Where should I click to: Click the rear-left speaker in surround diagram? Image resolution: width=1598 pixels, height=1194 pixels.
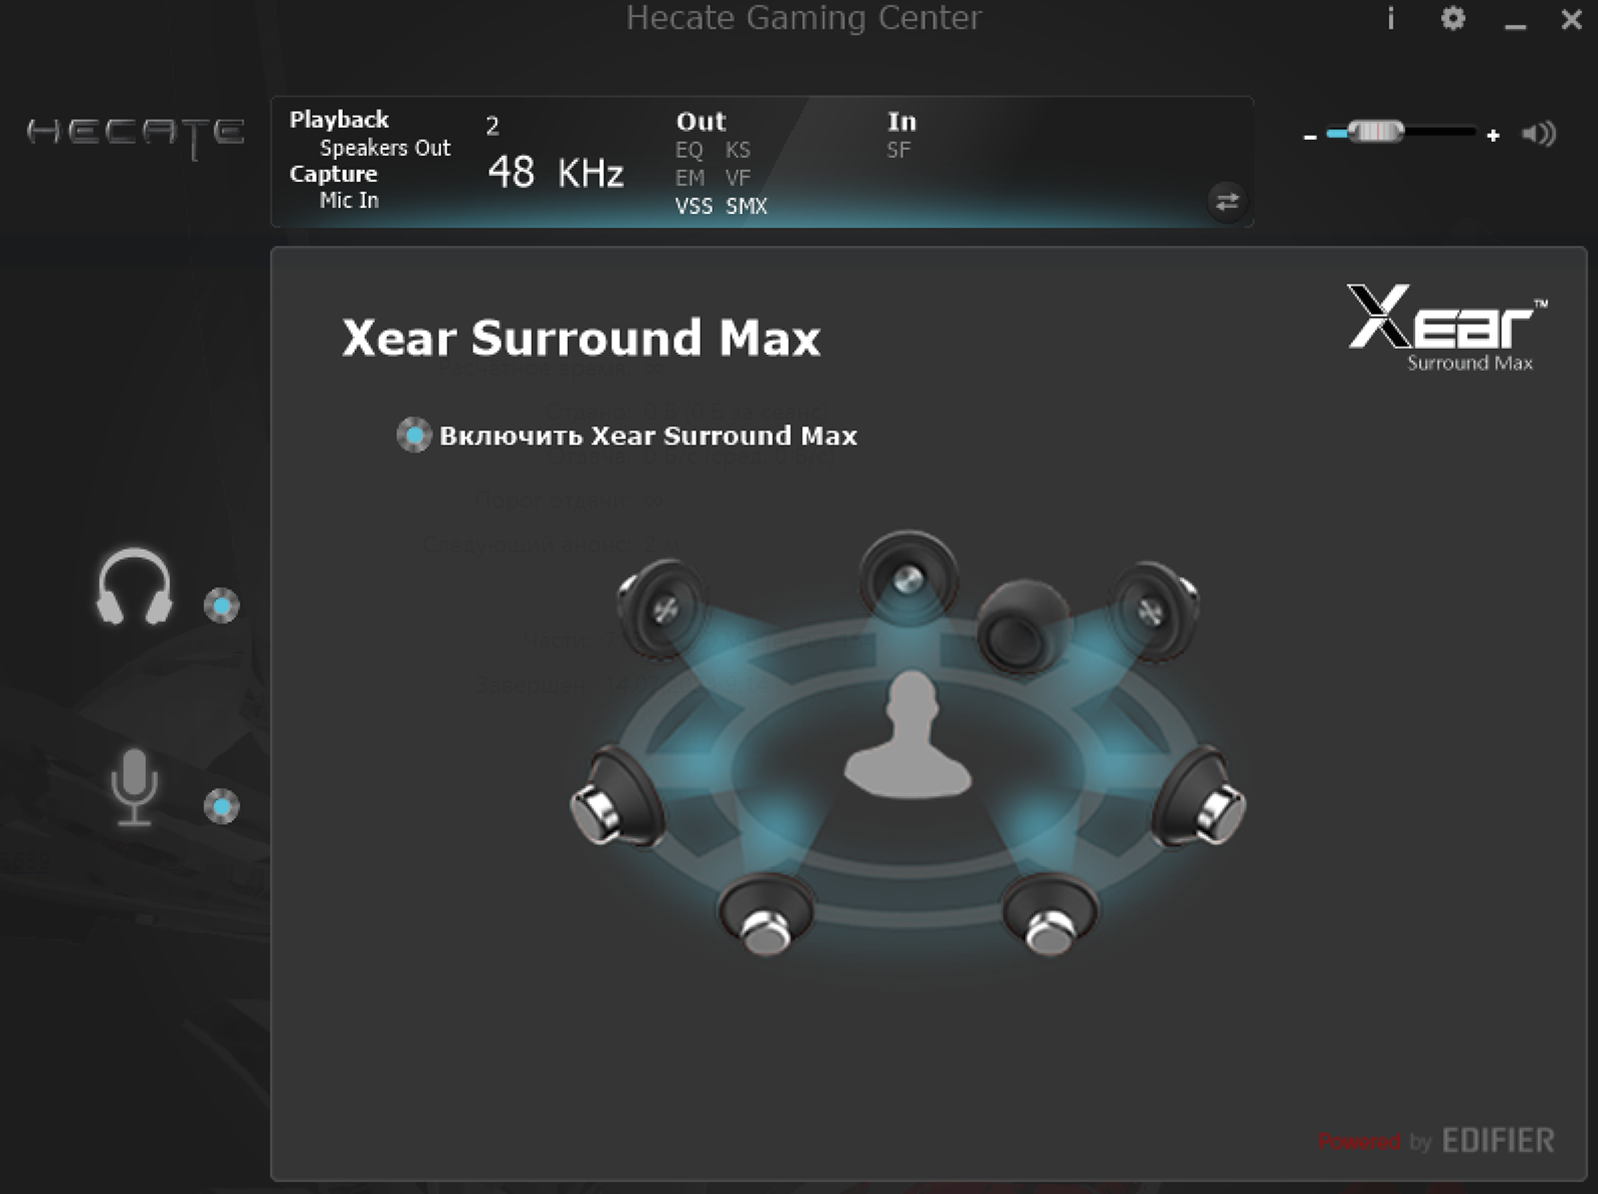766,913
